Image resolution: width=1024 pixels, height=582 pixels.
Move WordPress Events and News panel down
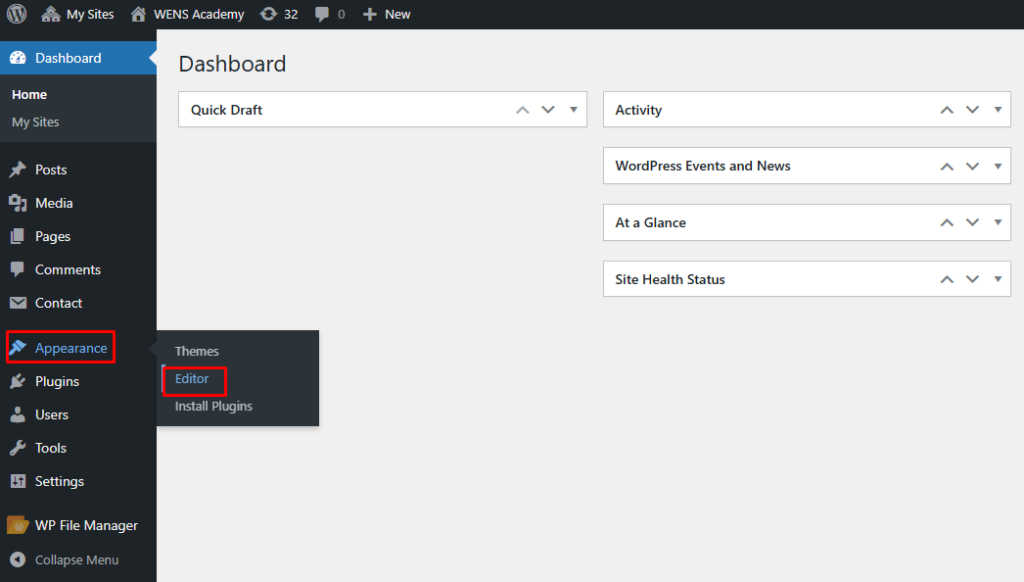click(972, 166)
